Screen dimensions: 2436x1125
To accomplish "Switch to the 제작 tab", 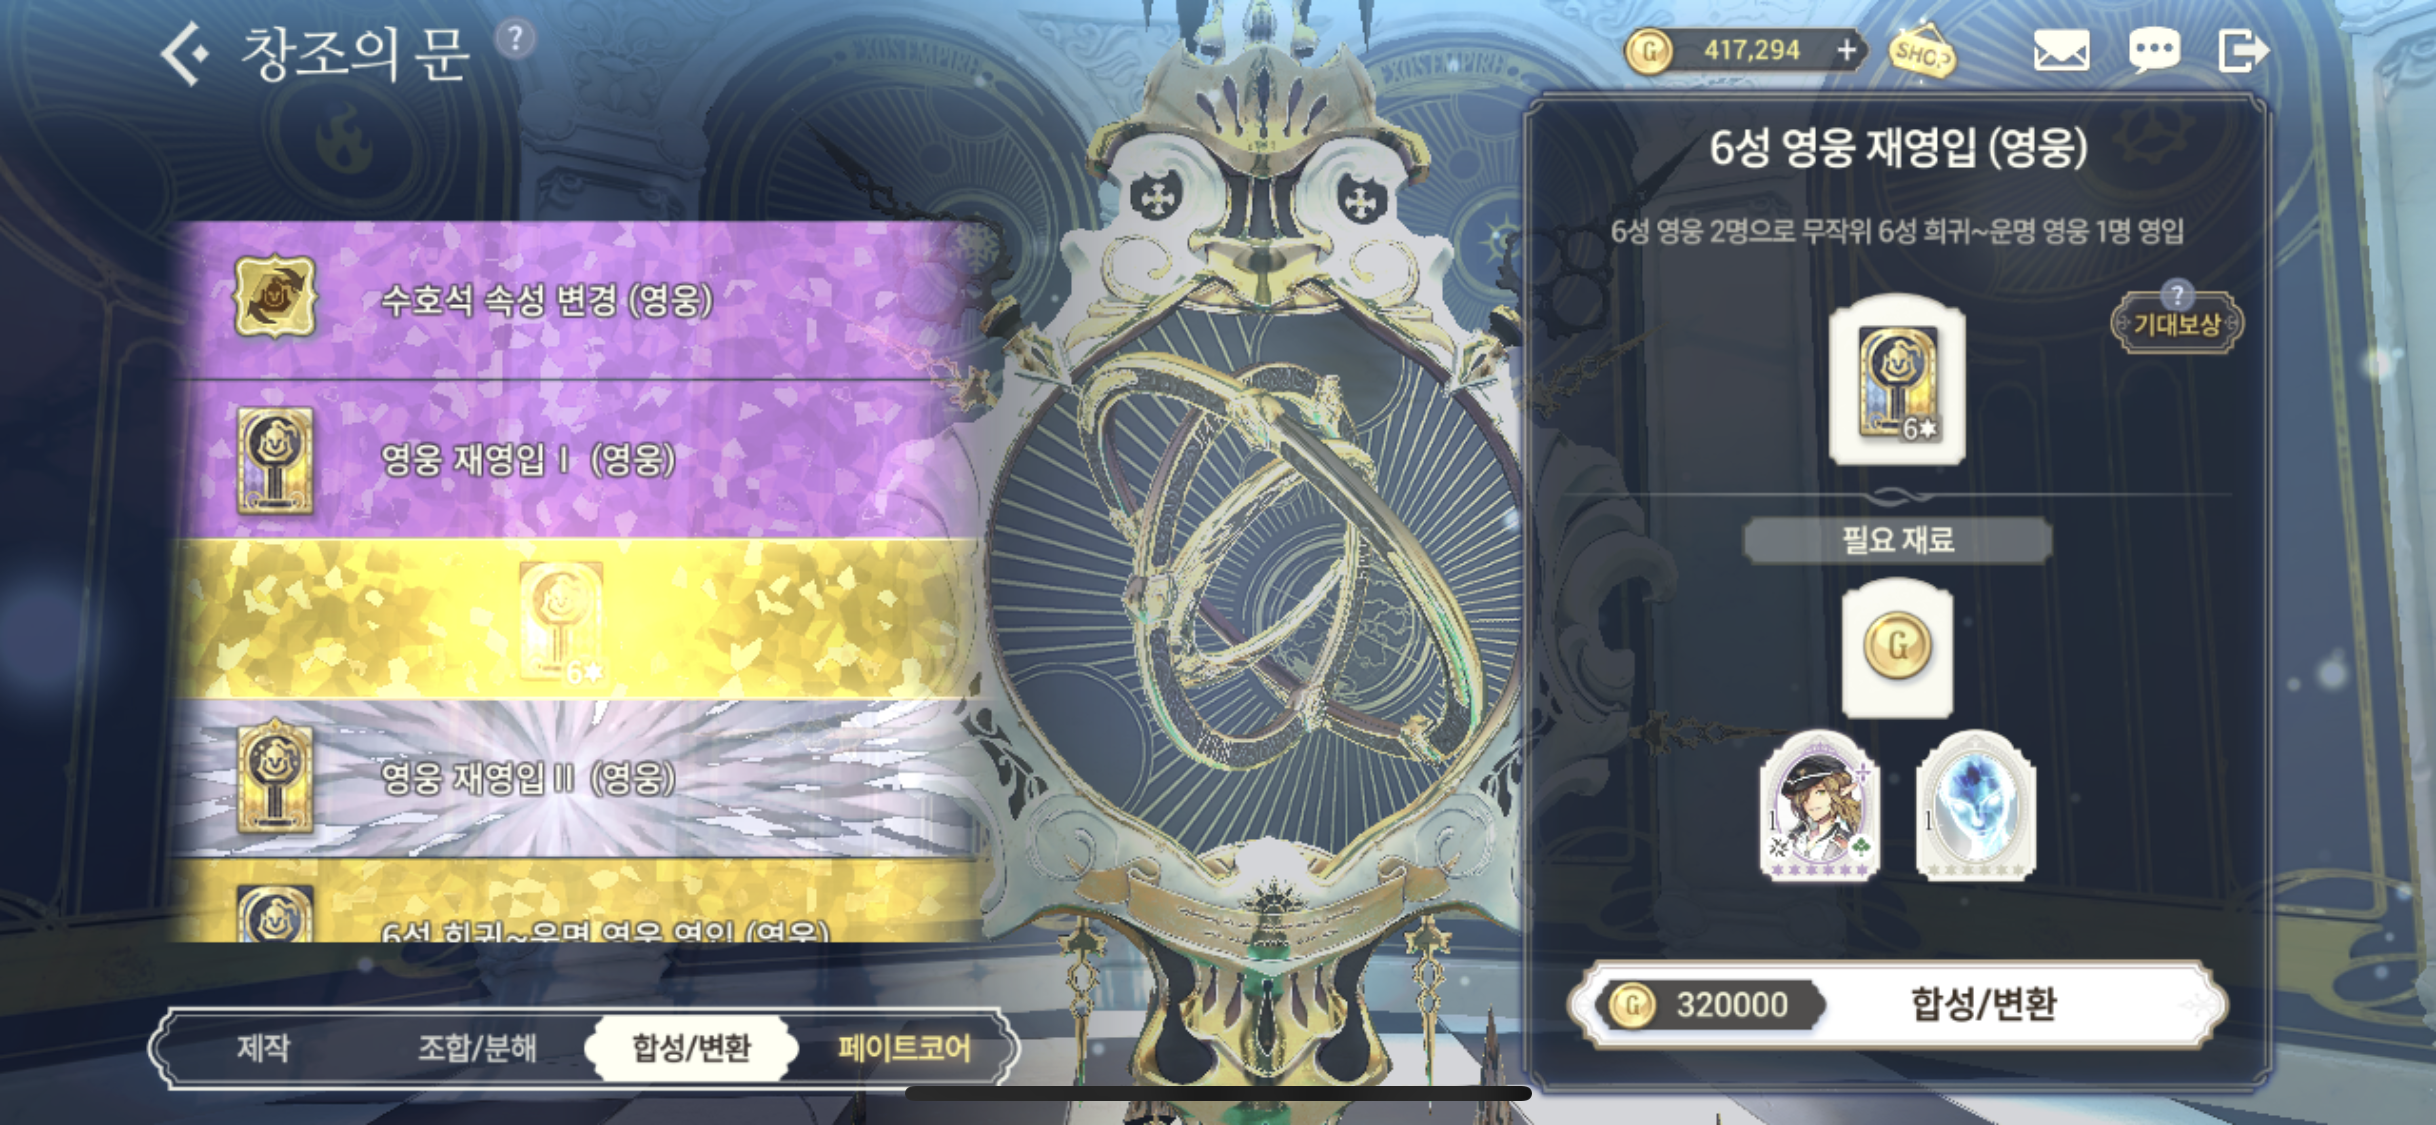I will [x=263, y=1047].
